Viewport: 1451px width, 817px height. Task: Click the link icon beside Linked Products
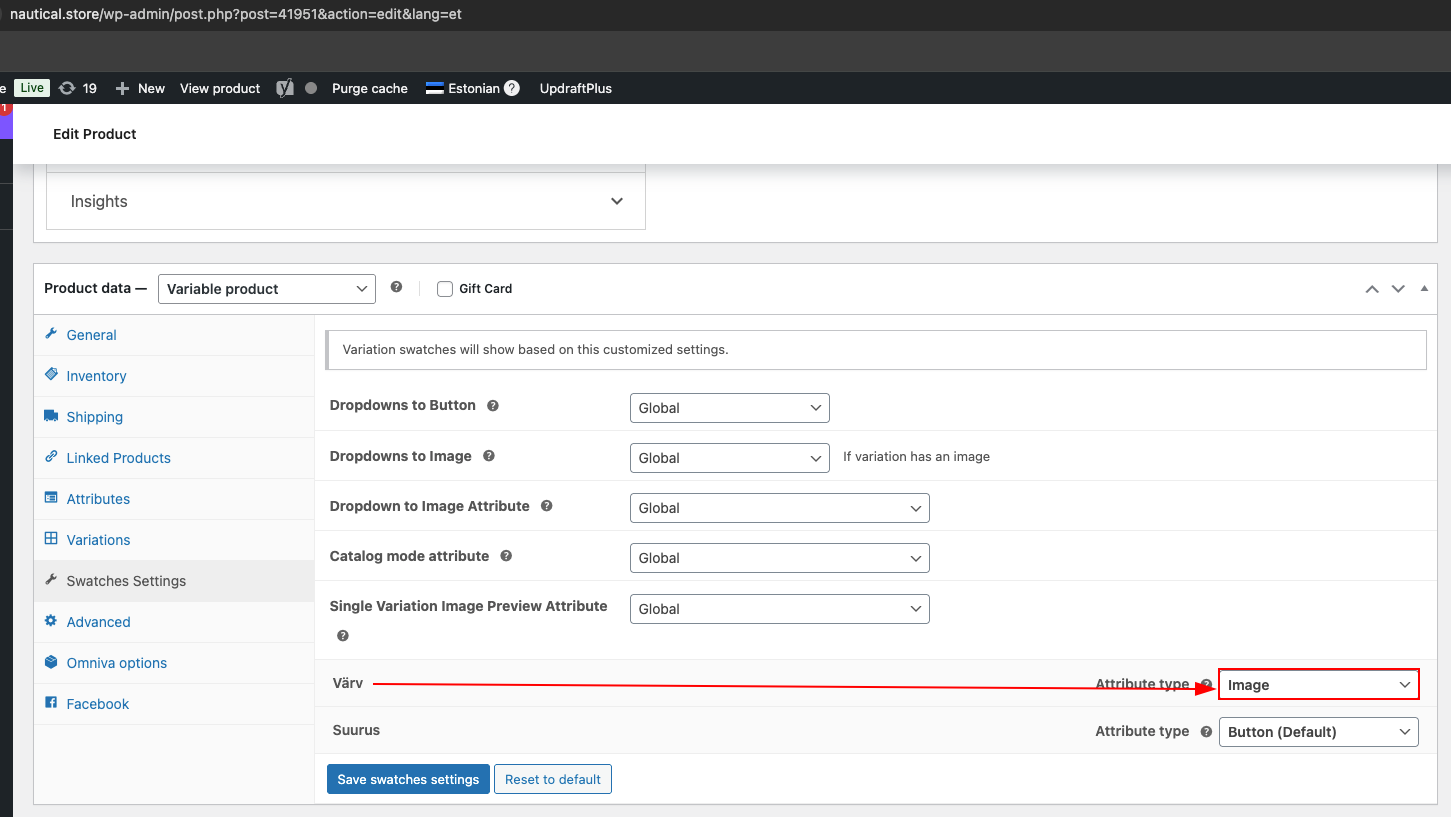[51, 457]
